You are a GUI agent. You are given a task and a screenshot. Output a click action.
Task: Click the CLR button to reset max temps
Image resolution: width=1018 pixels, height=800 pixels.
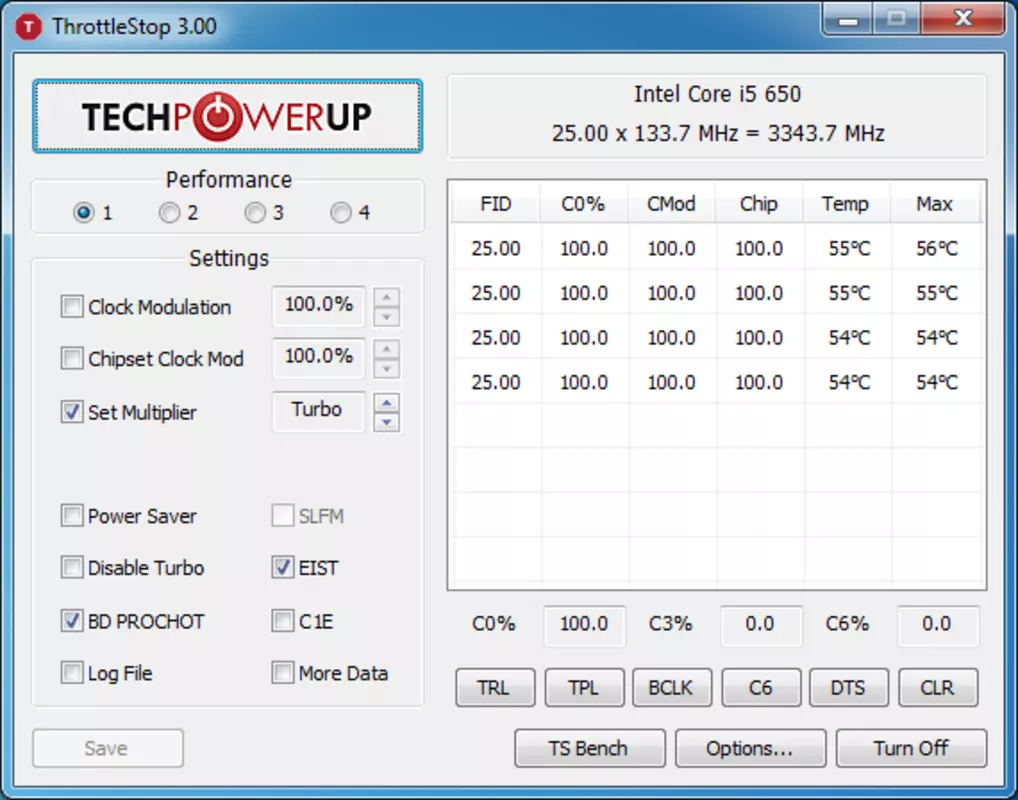tap(938, 688)
